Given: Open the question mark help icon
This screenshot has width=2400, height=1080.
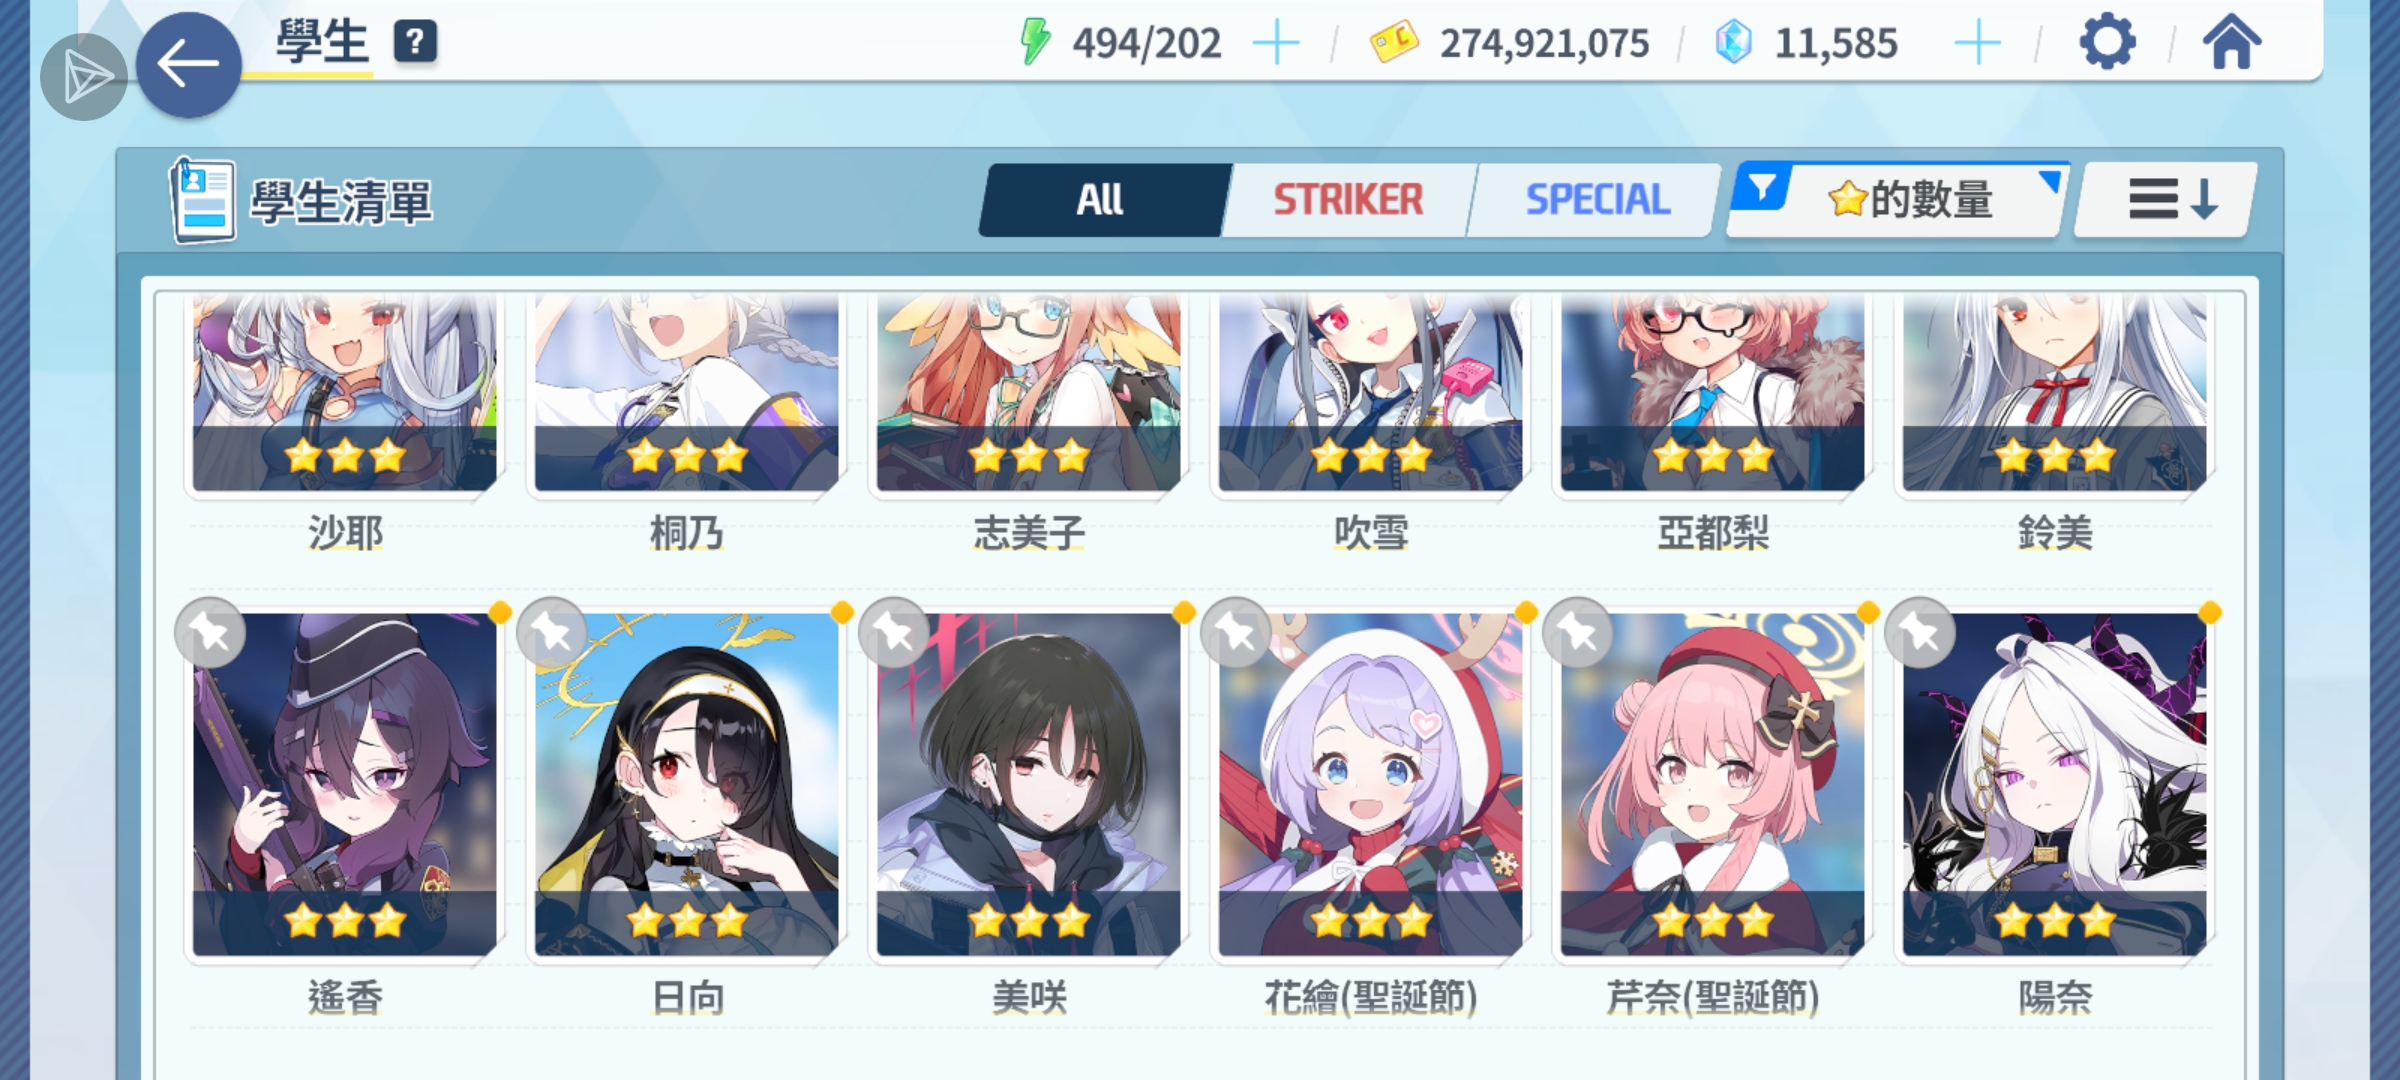Looking at the screenshot, I should 415,42.
